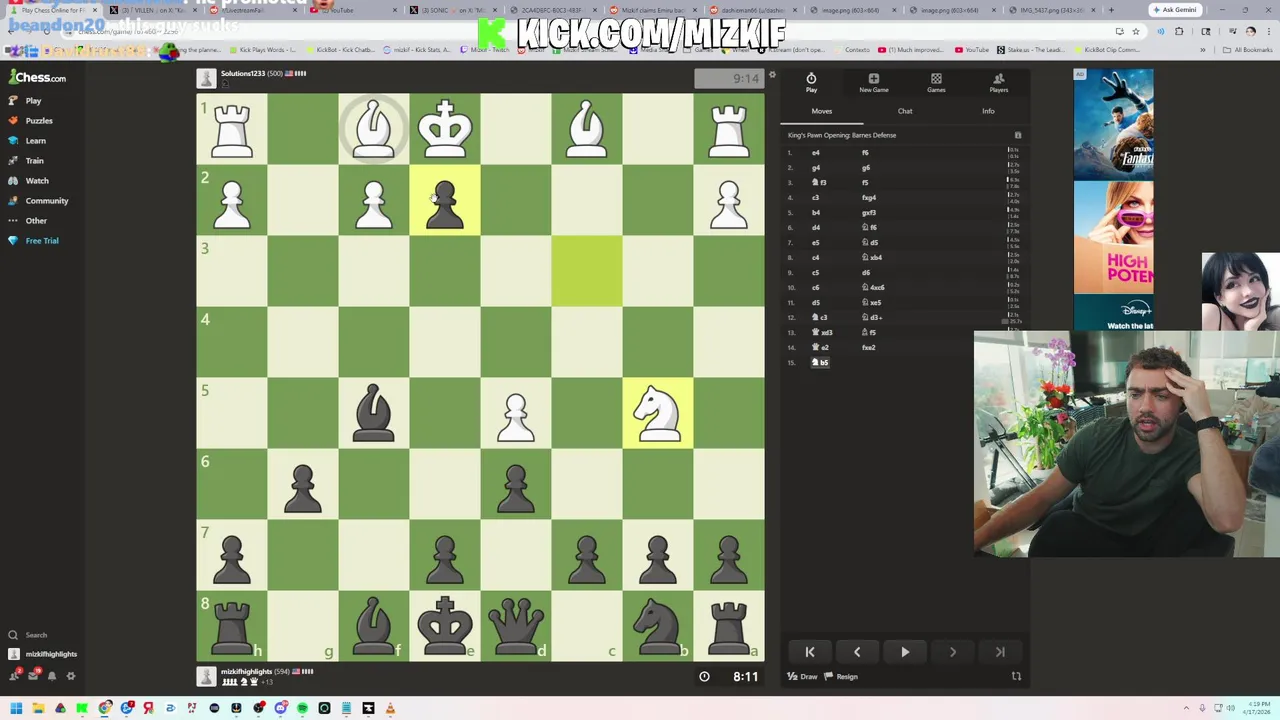Open the Games section icon
Viewport: 1280px width, 720px height.
click(x=936, y=82)
